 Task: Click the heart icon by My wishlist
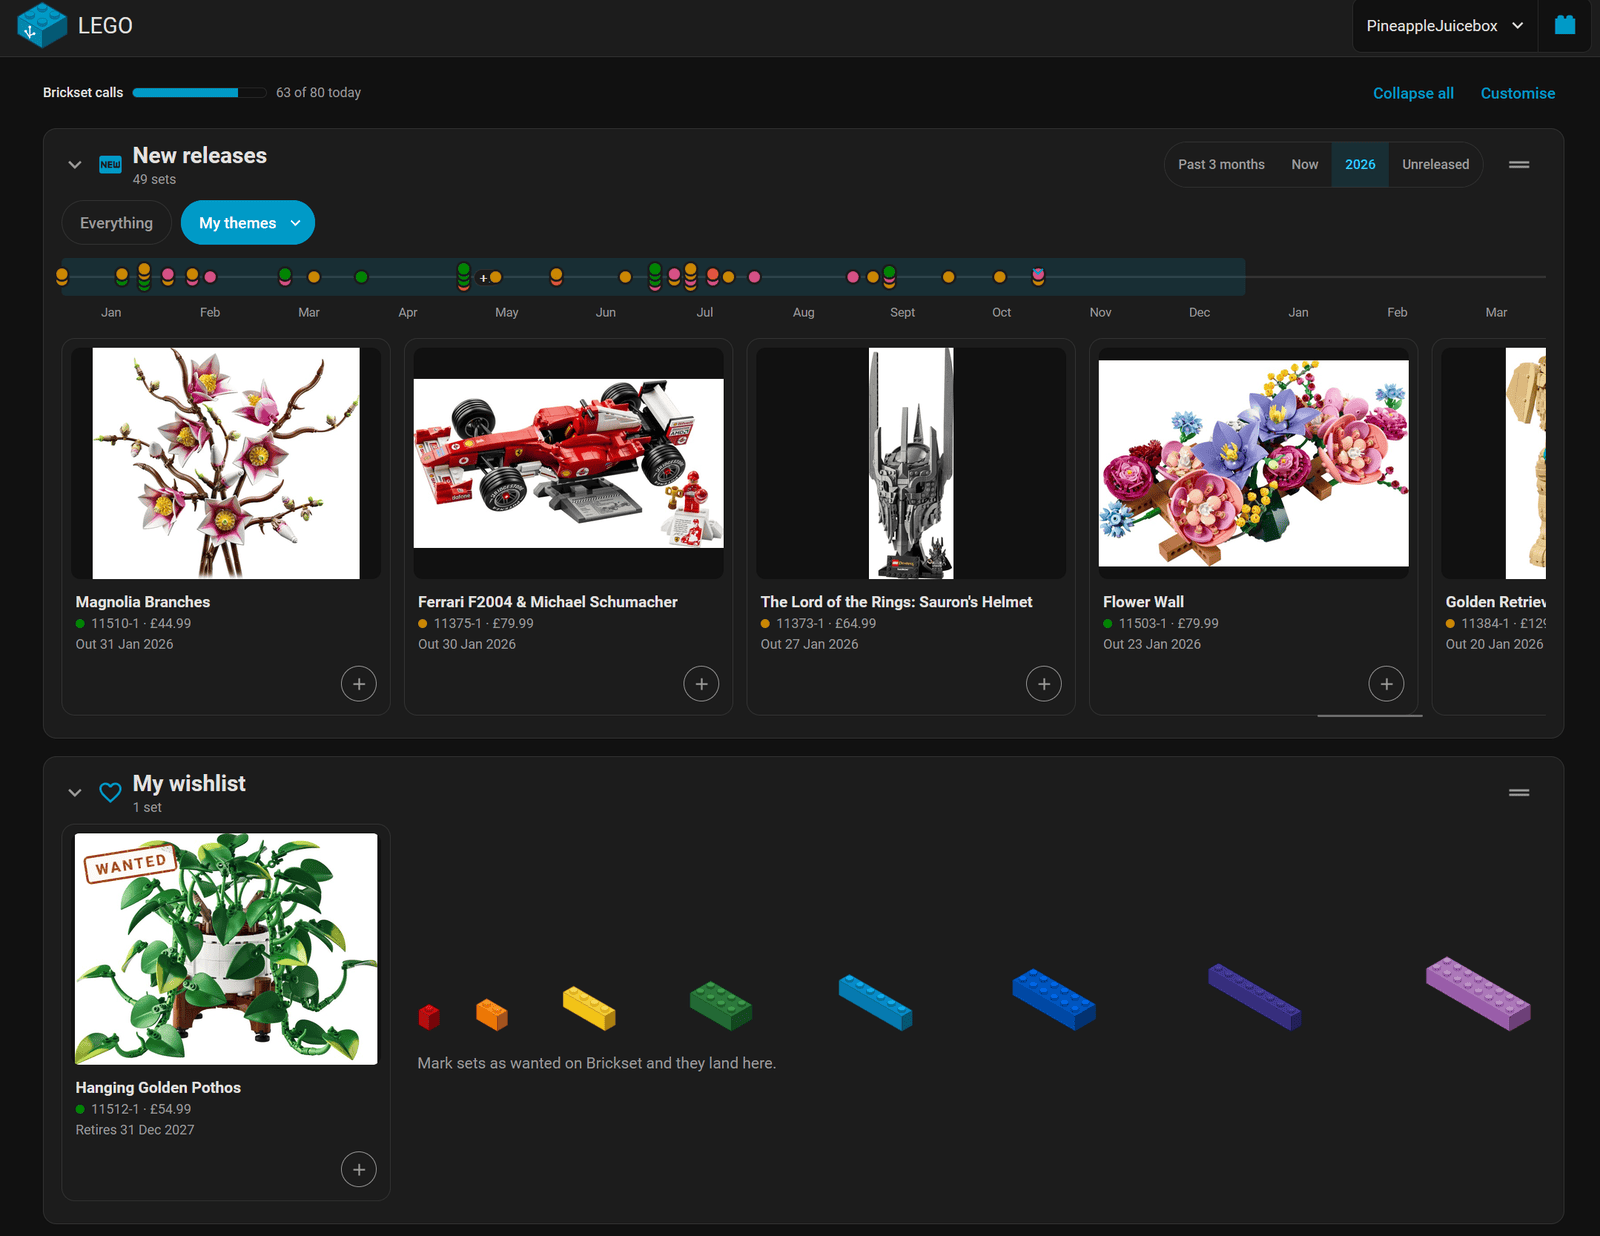110,793
